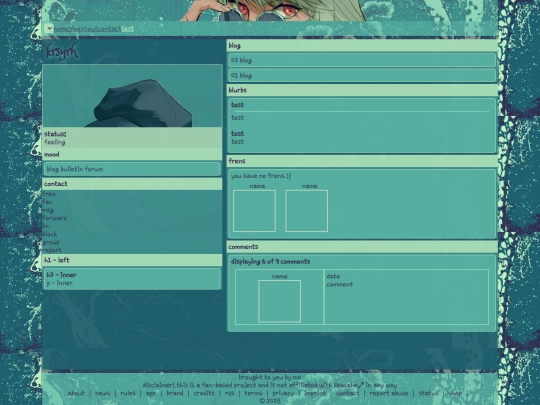Select the feeling text under status
The image size is (540, 405).
coord(55,142)
